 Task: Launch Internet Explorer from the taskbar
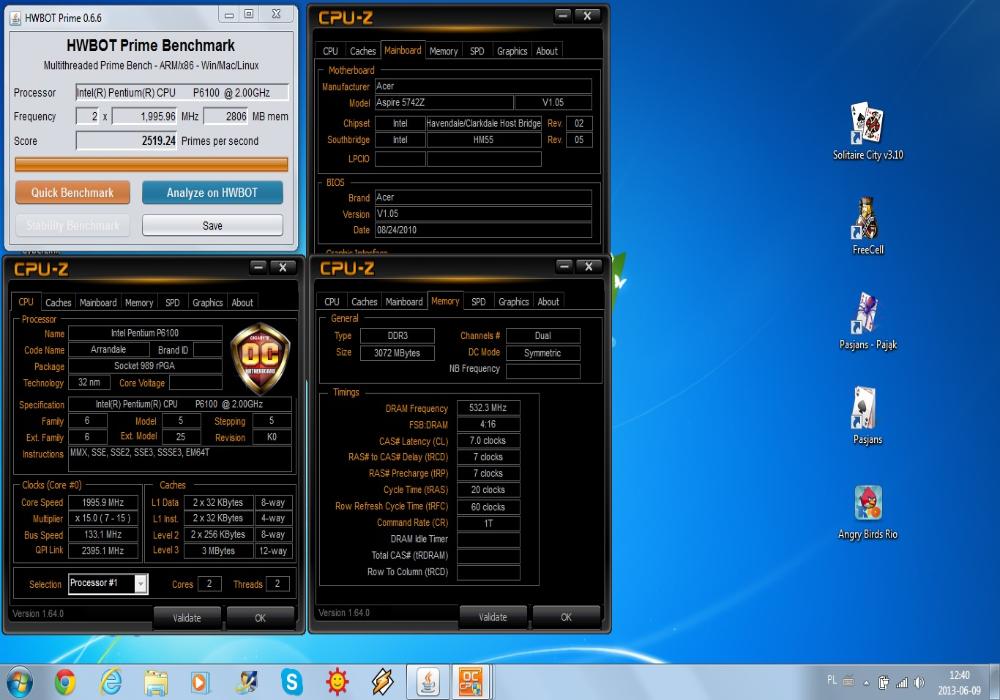pyautogui.click(x=110, y=682)
